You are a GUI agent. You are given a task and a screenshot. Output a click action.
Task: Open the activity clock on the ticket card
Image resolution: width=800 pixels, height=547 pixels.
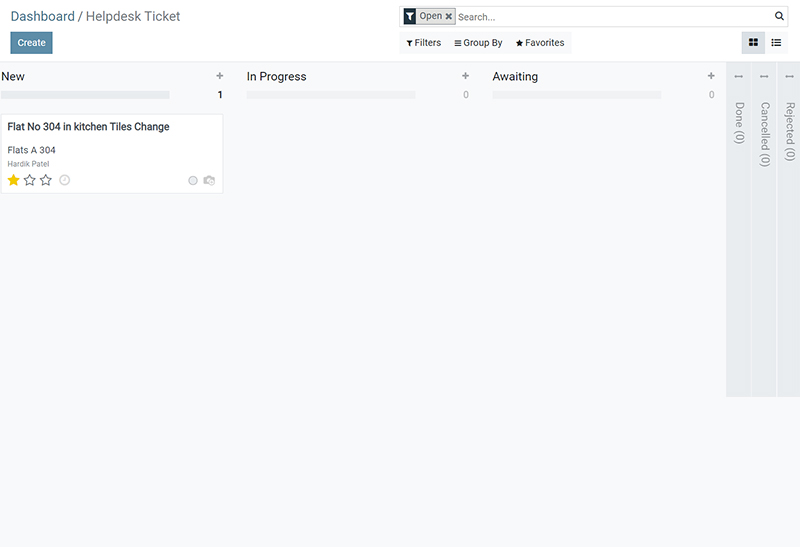coord(64,180)
